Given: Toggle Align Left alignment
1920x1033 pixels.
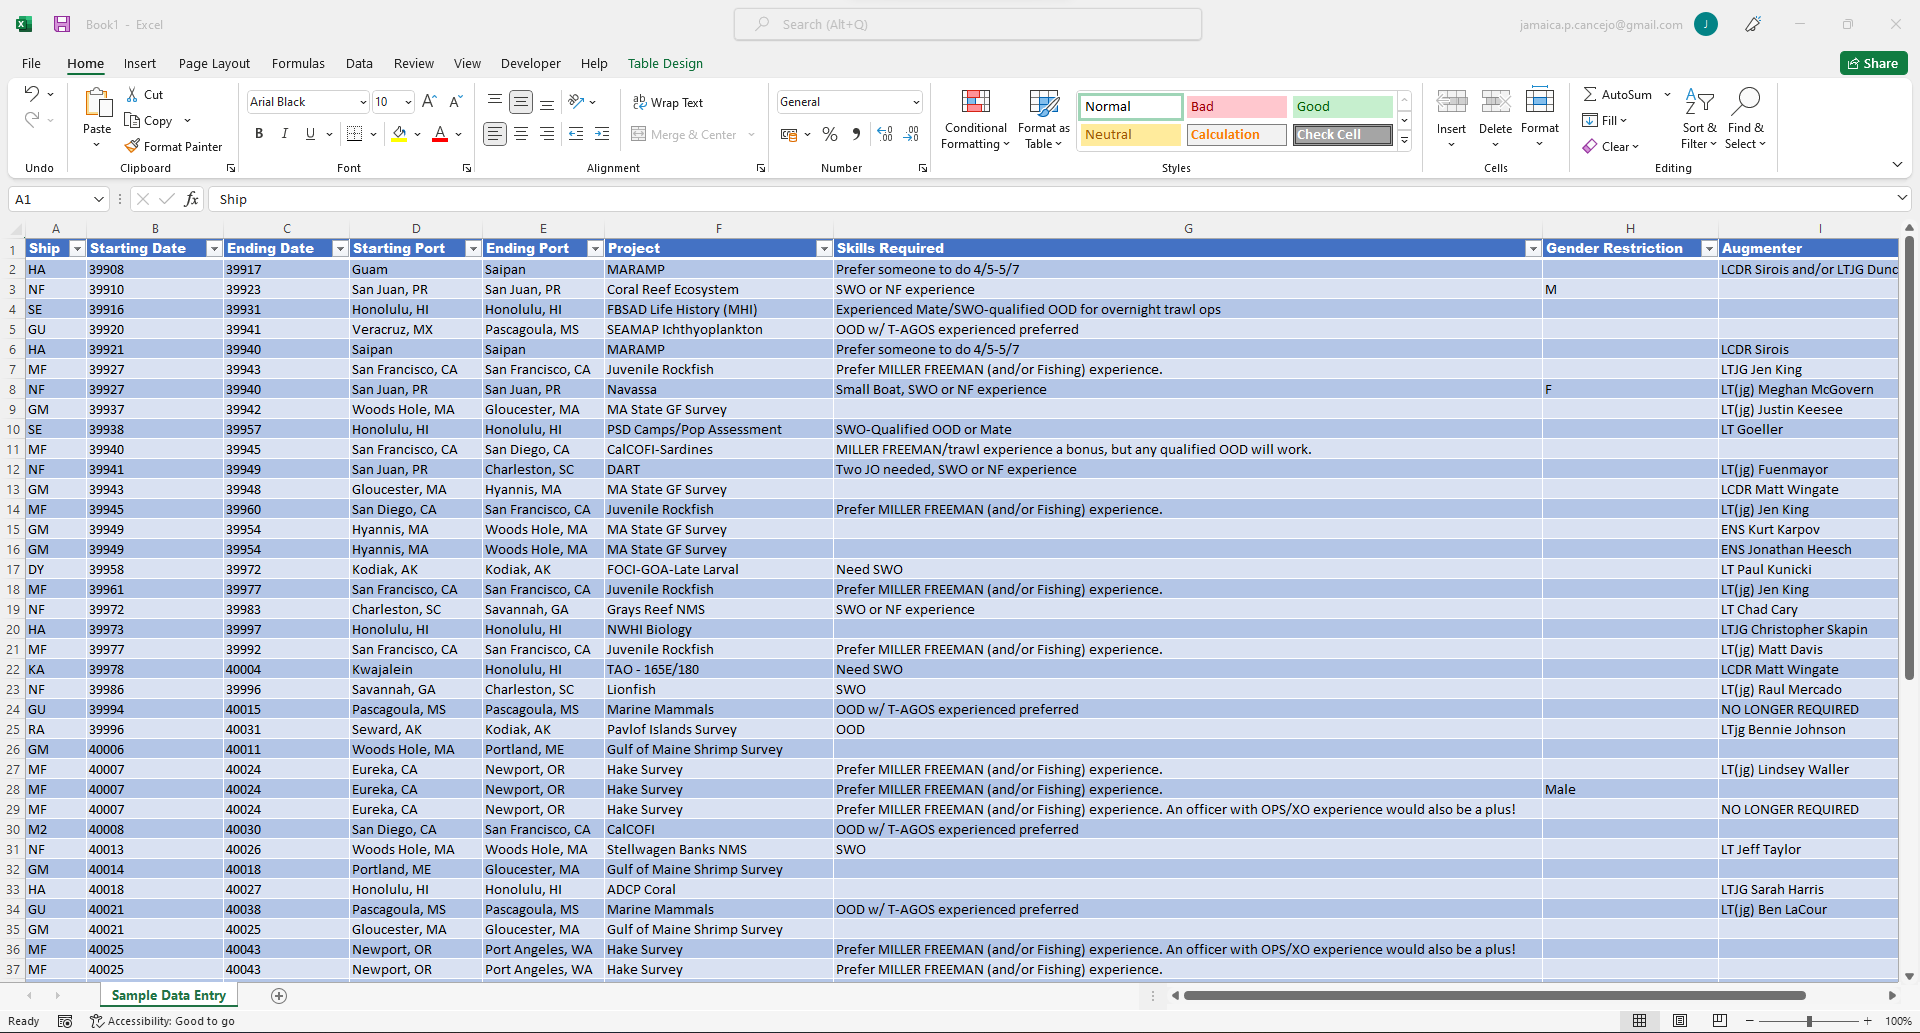Looking at the screenshot, I should pos(495,134).
